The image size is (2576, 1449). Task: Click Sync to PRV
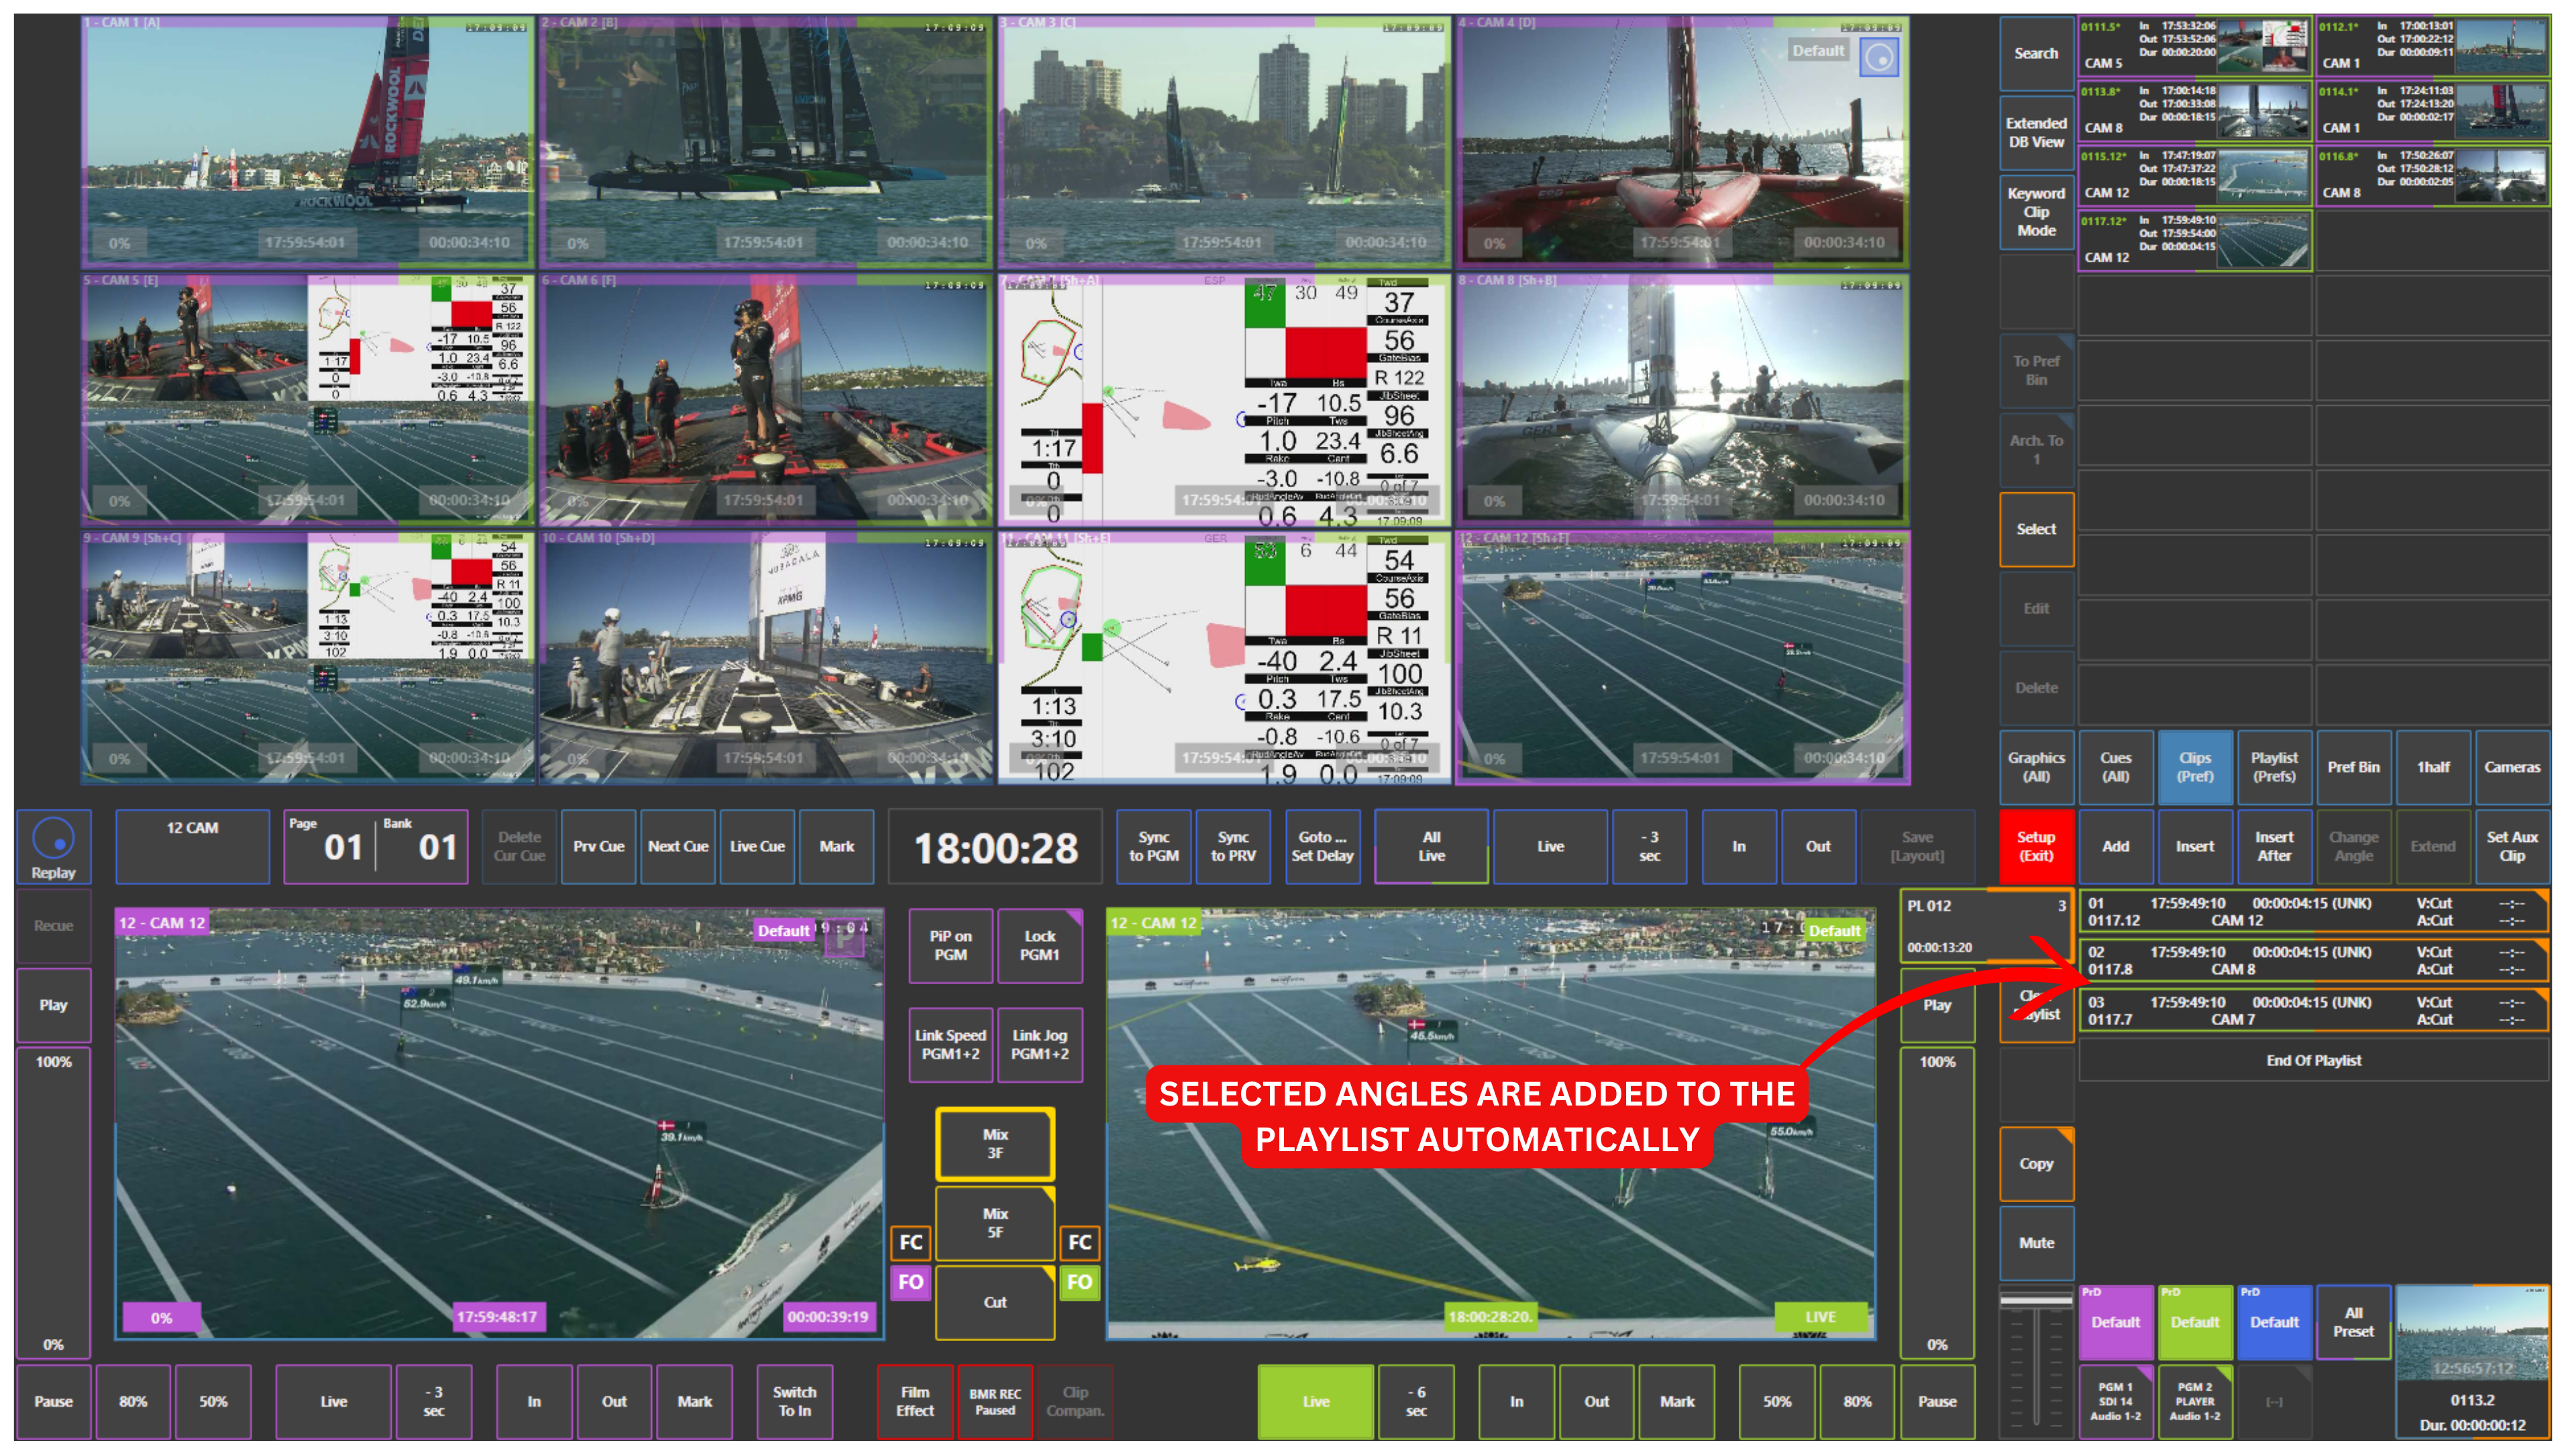point(1233,846)
